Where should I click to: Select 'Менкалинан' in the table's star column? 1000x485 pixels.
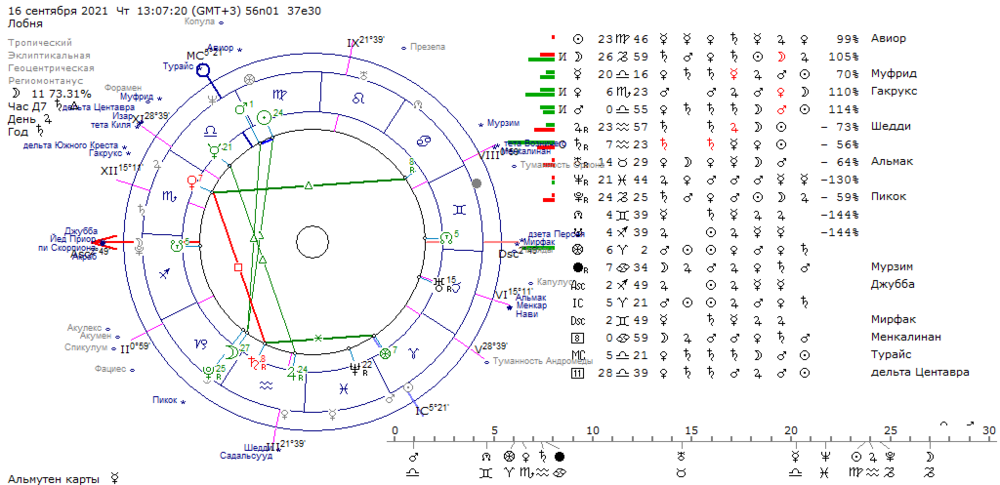click(x=906, y=337)
